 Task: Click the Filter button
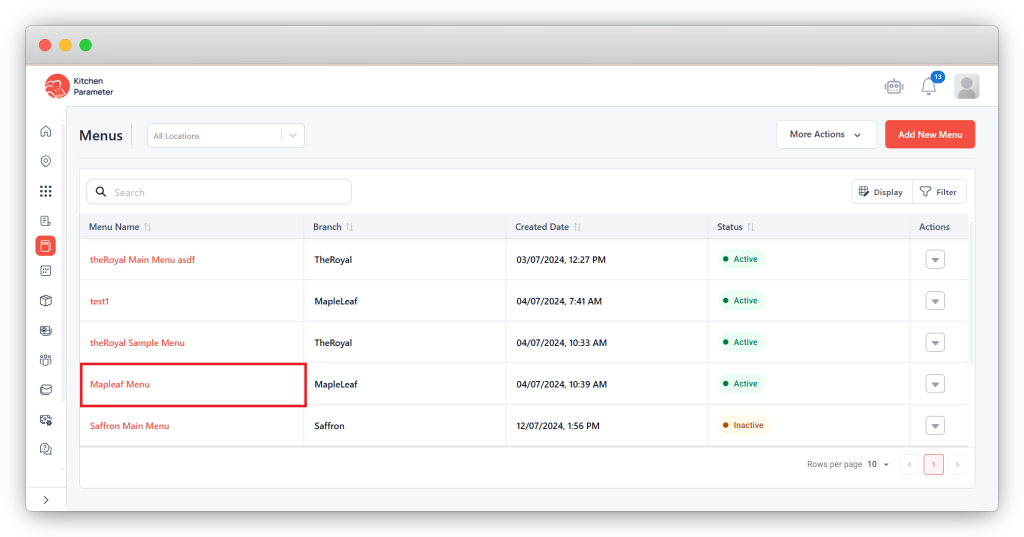pyautogui.click(x=939, y=192)
